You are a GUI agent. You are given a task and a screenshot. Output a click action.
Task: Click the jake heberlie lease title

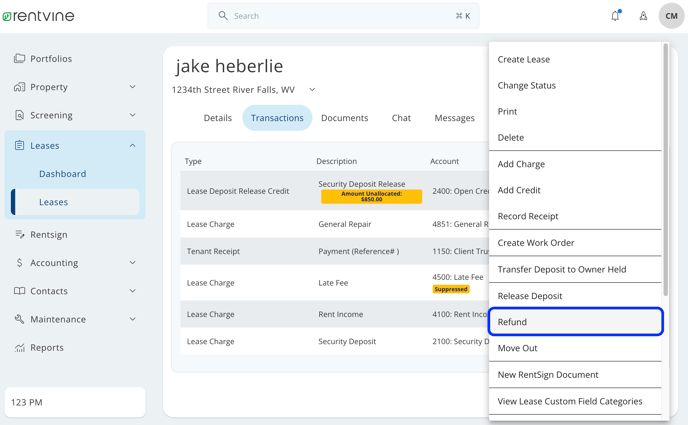click(x=229, y=66)
